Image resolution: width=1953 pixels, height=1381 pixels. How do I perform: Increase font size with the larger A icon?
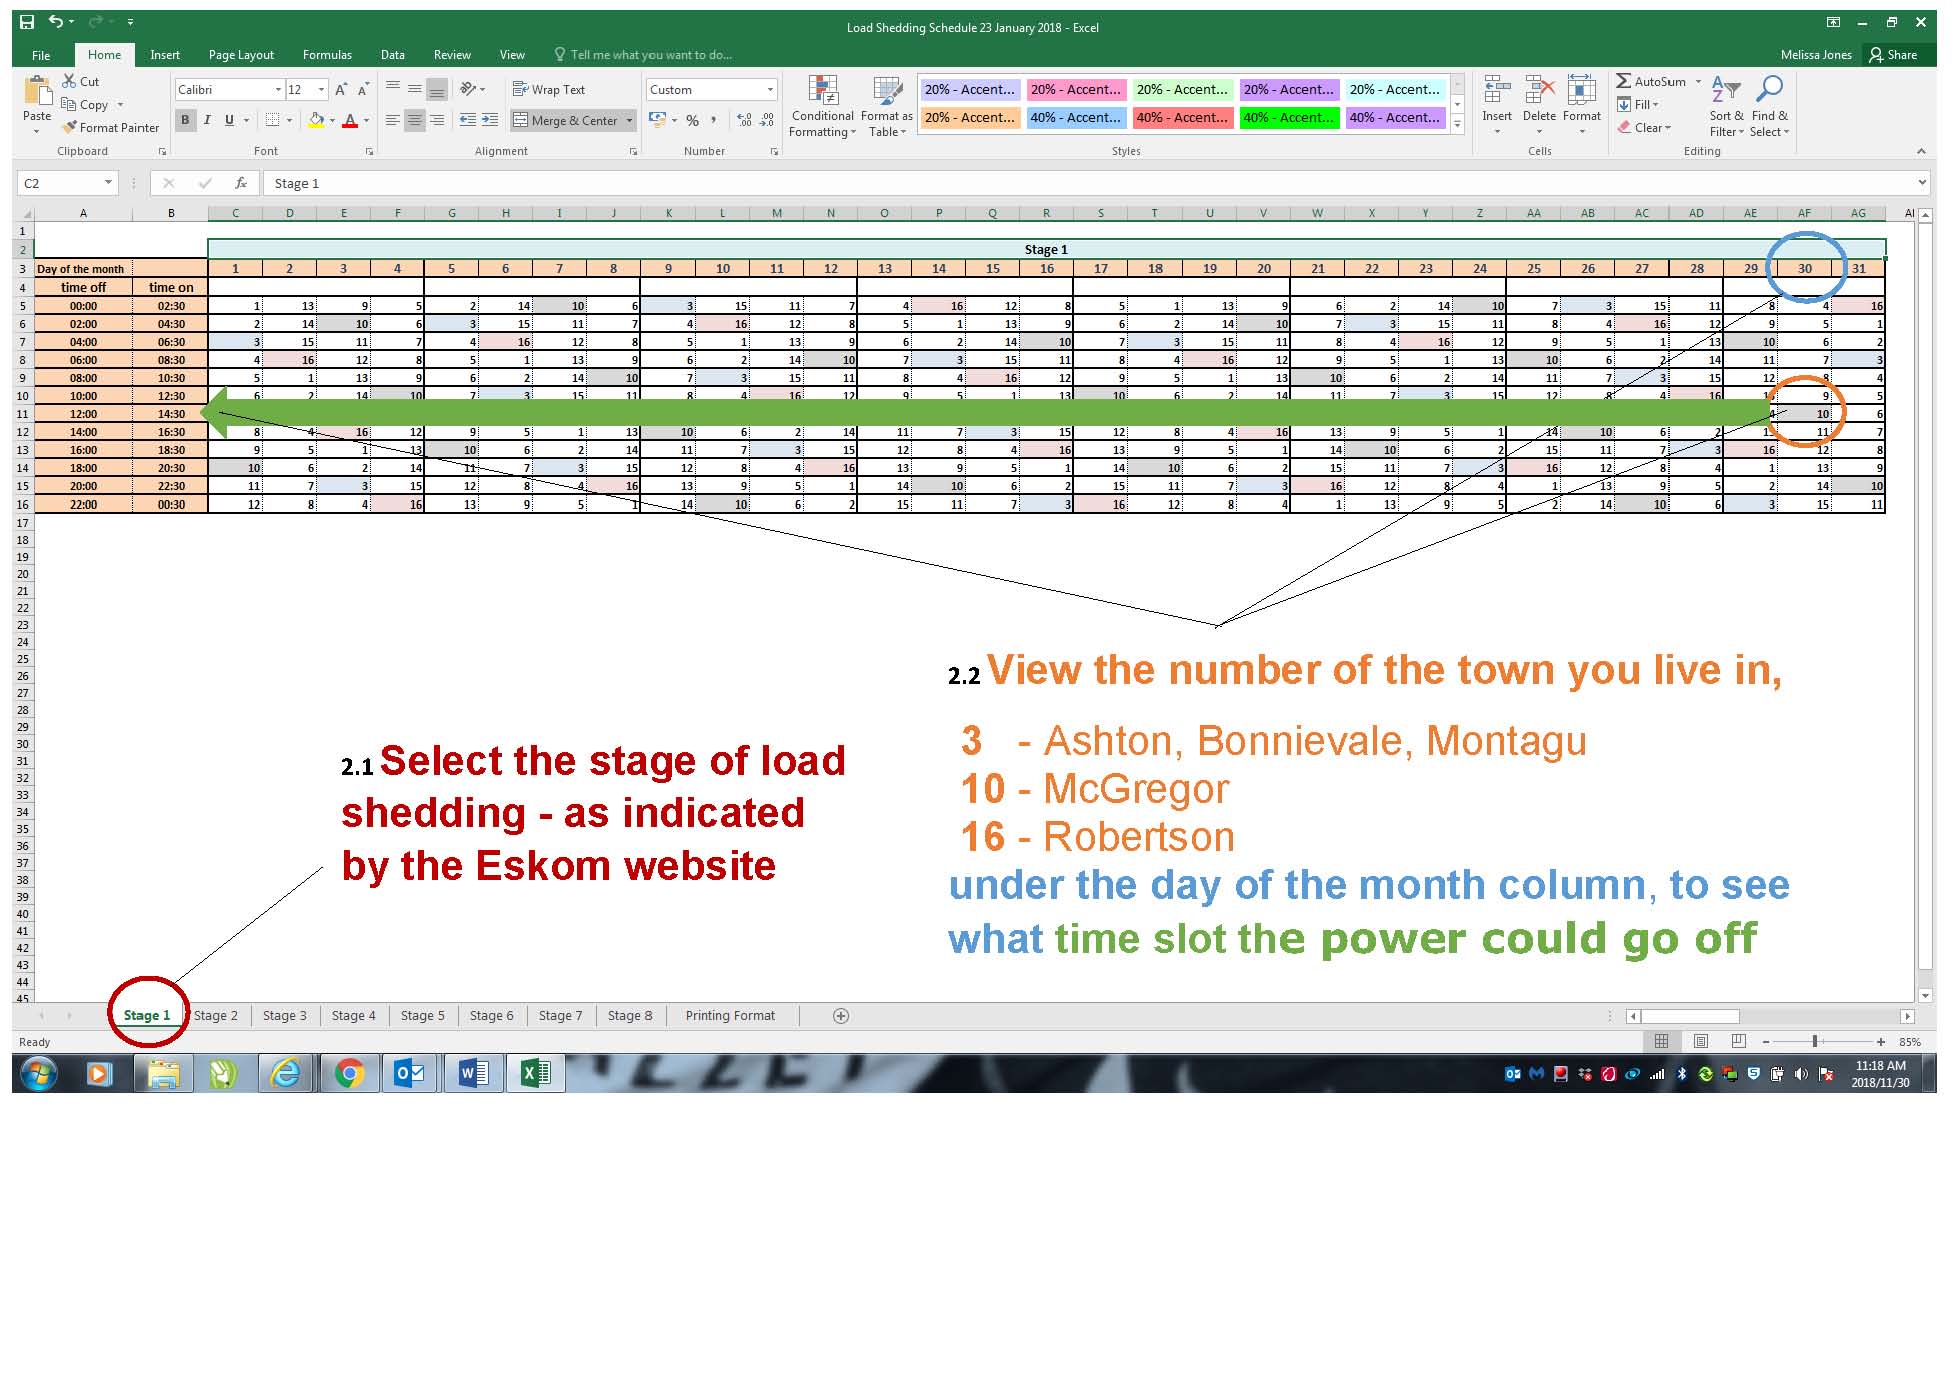[x=341, y=90]
